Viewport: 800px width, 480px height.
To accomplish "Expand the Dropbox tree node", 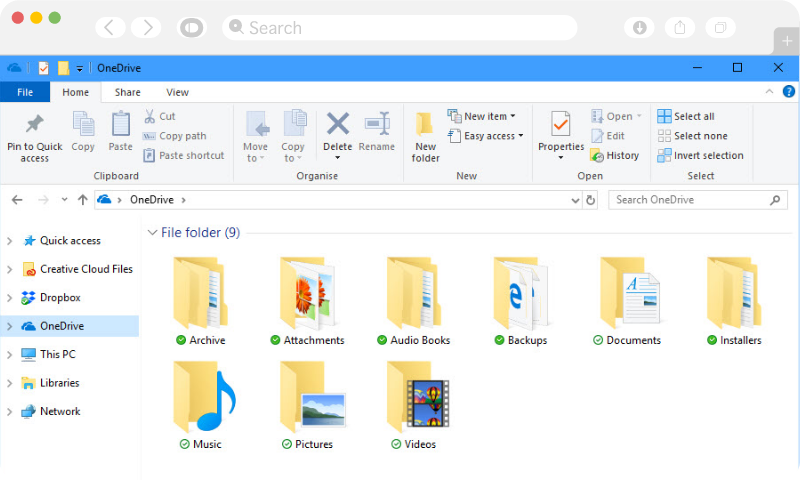I will pos(9,298).
